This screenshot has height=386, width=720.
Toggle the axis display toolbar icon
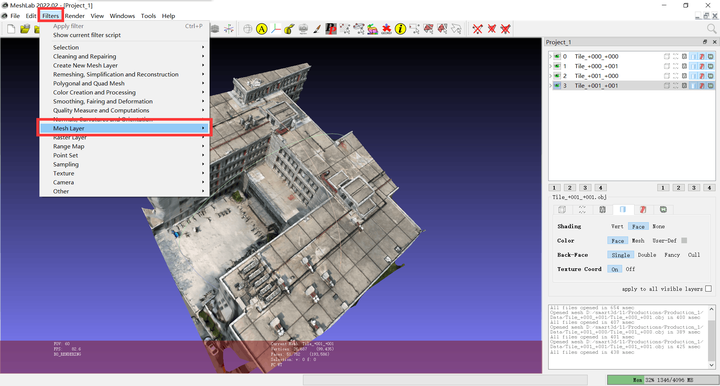[x=276, y=29]
